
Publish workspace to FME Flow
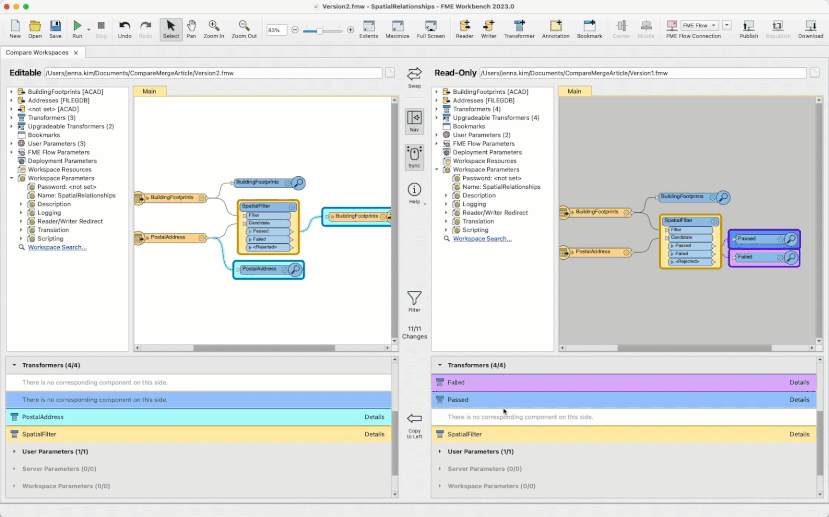click(749, 29)
